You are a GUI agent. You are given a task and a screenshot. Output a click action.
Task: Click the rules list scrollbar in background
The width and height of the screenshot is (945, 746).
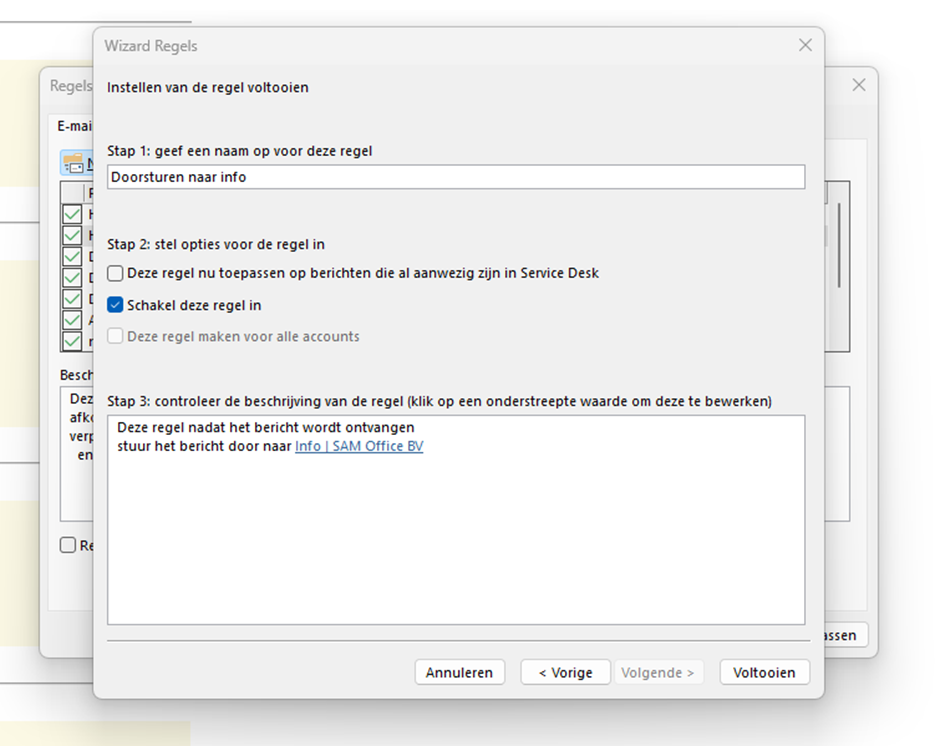coord(838,245)
